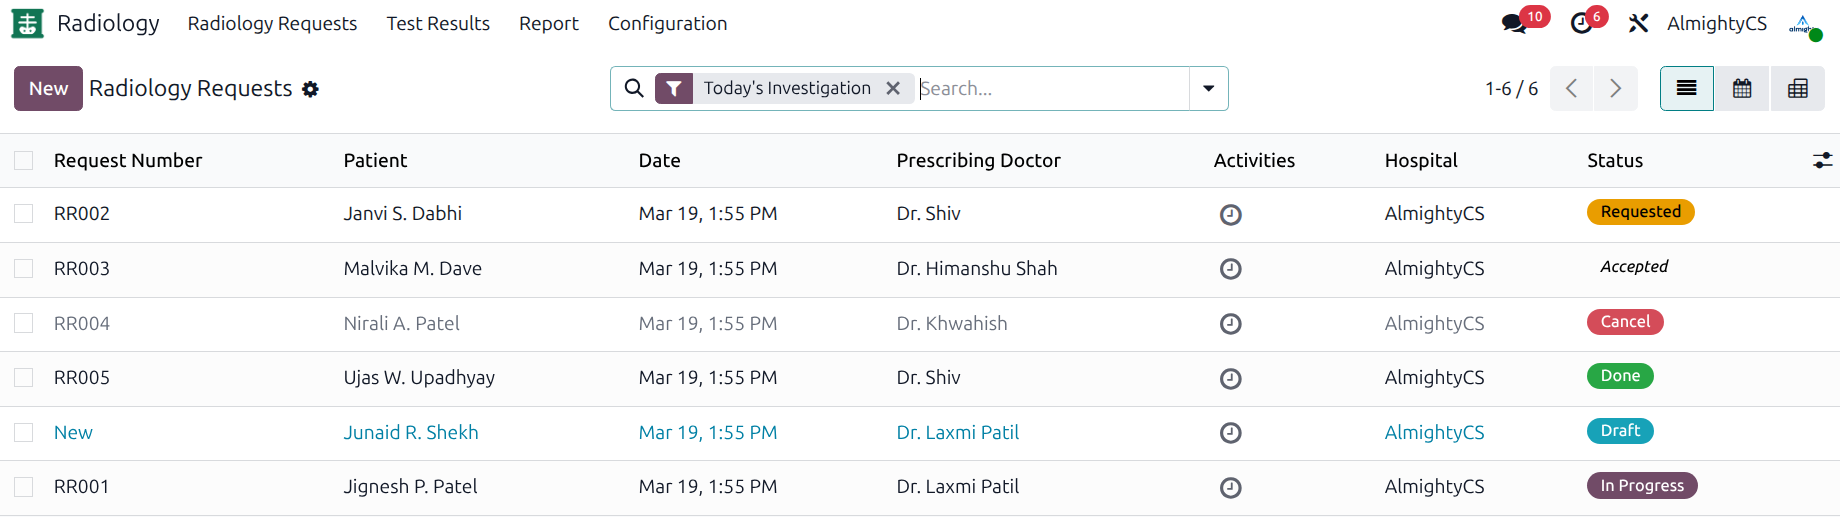Open patient Malvika M. Dave's request
1840x517 pixels.
click(413, 268)
